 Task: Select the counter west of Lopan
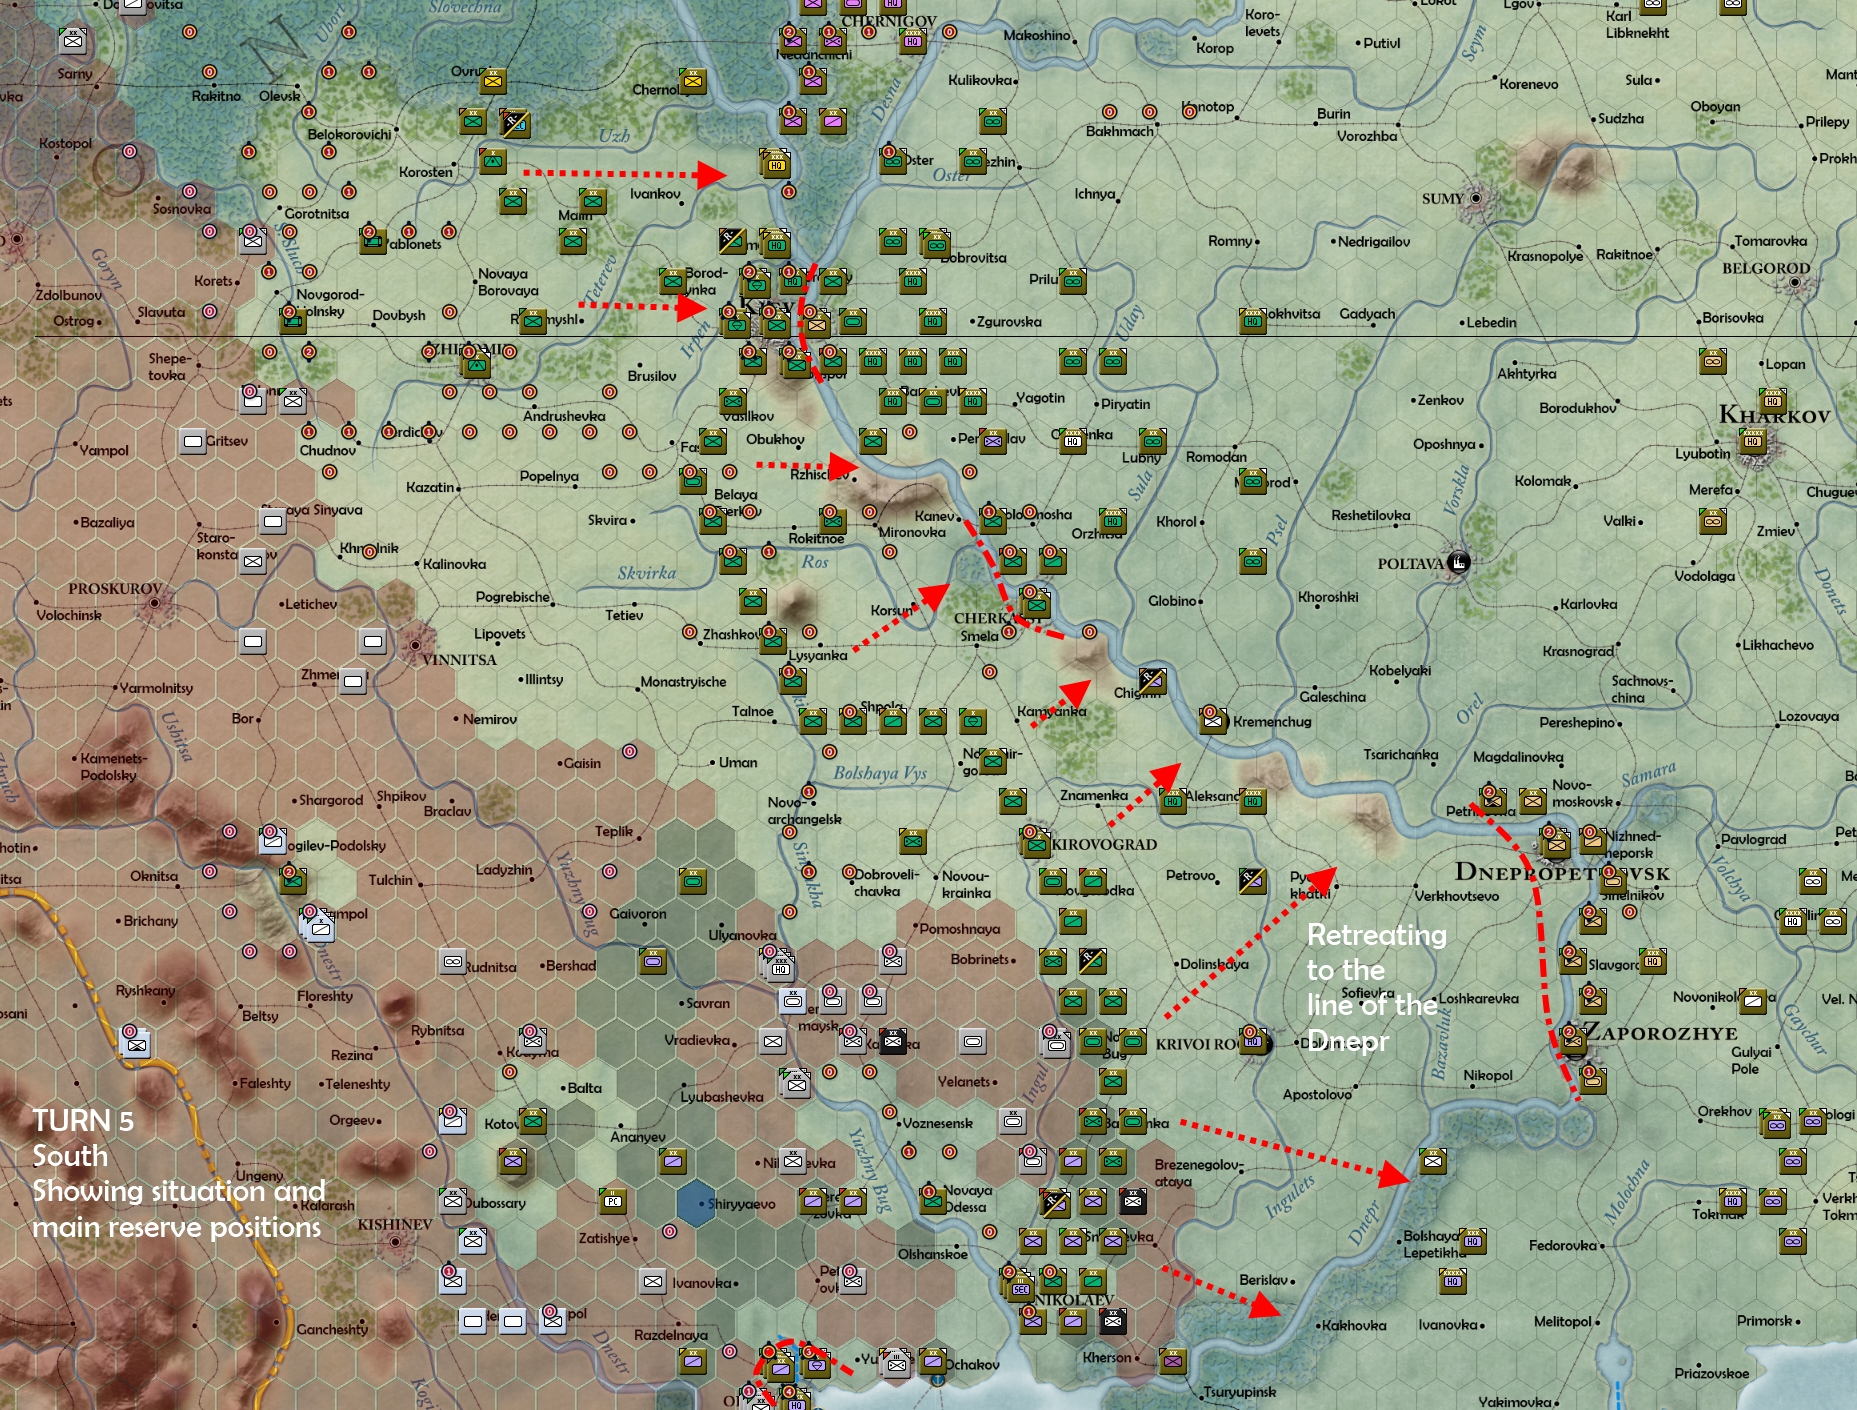[1713, 361]
